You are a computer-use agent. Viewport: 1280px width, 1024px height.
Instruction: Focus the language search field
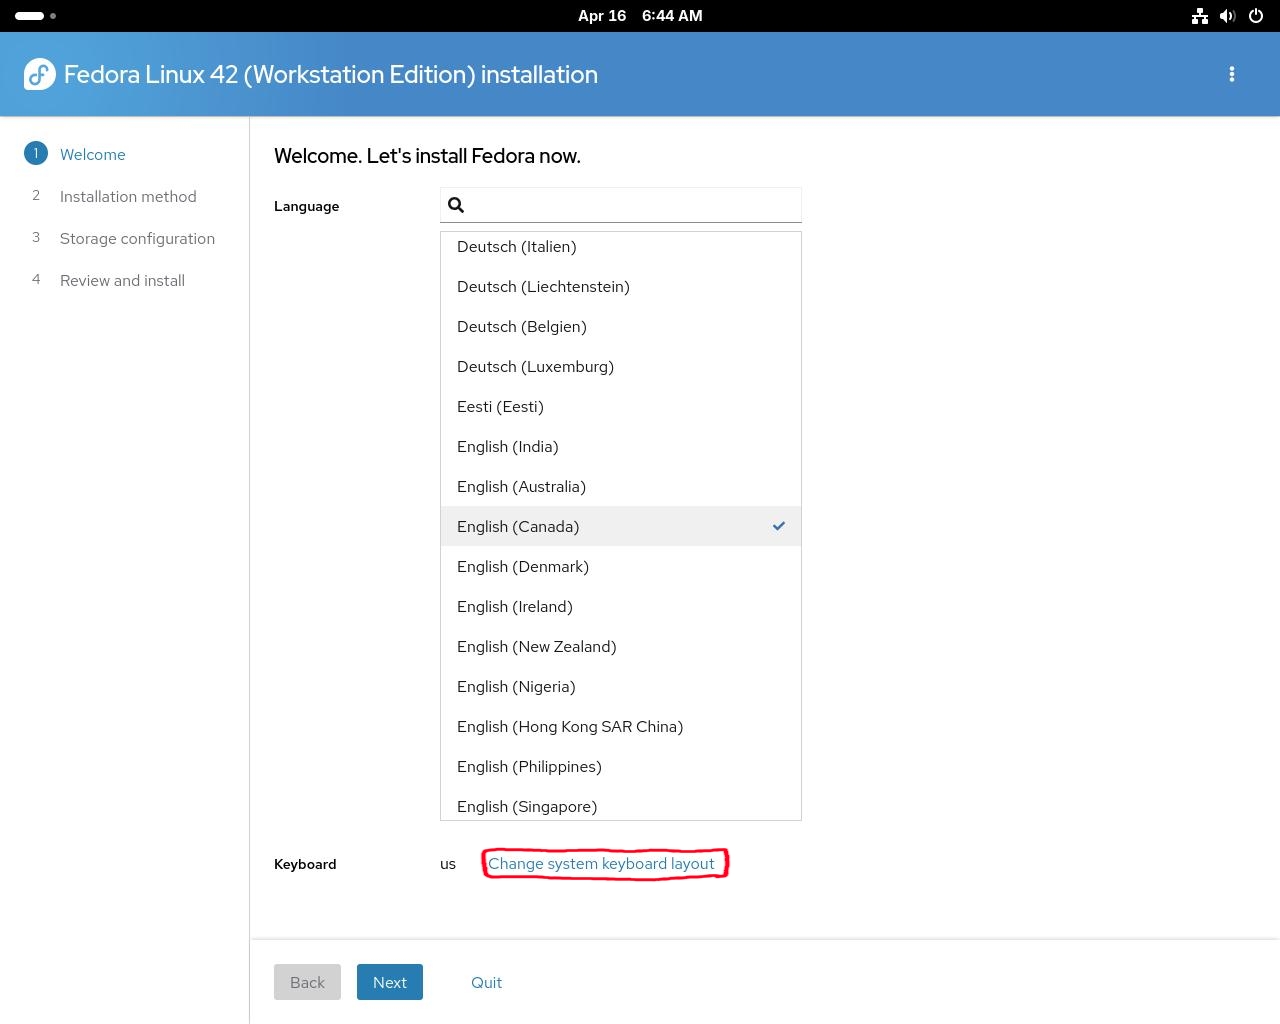tap(621, 205)
